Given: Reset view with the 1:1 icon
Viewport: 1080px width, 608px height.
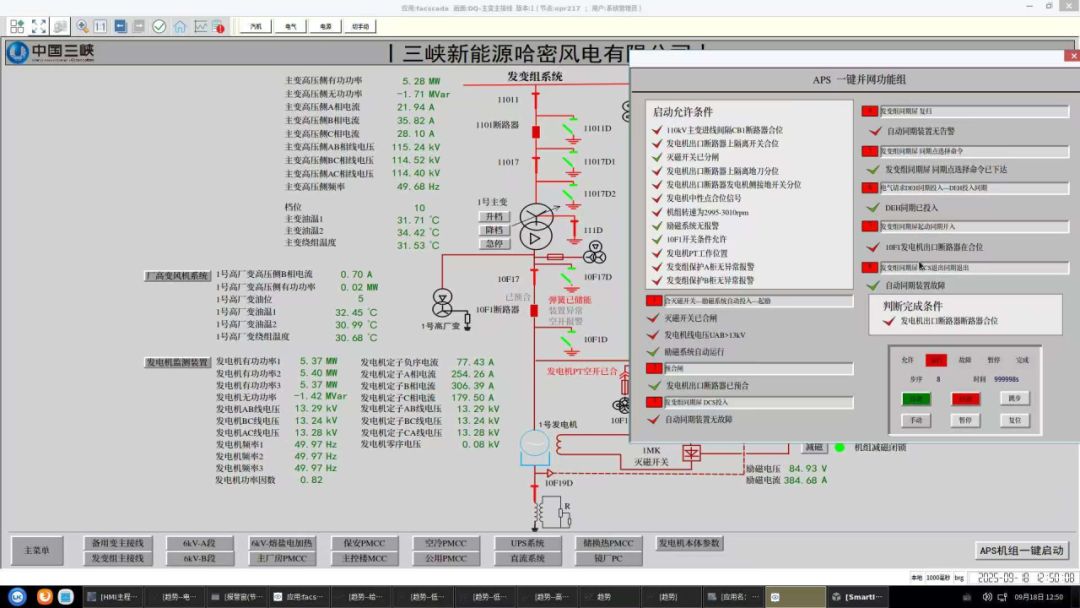Looking at the screenshot, I should pyautogui.click(x=101, y=26).
